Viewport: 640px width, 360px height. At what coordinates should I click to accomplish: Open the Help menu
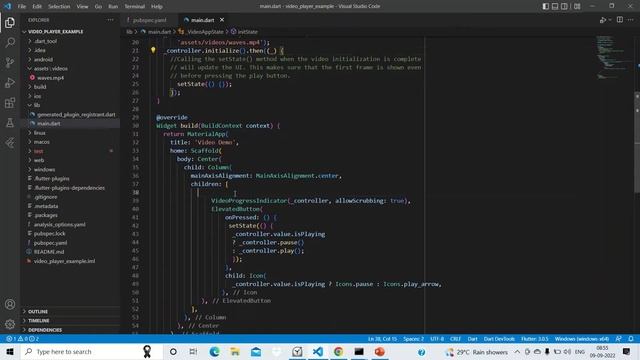coord(157,7)
